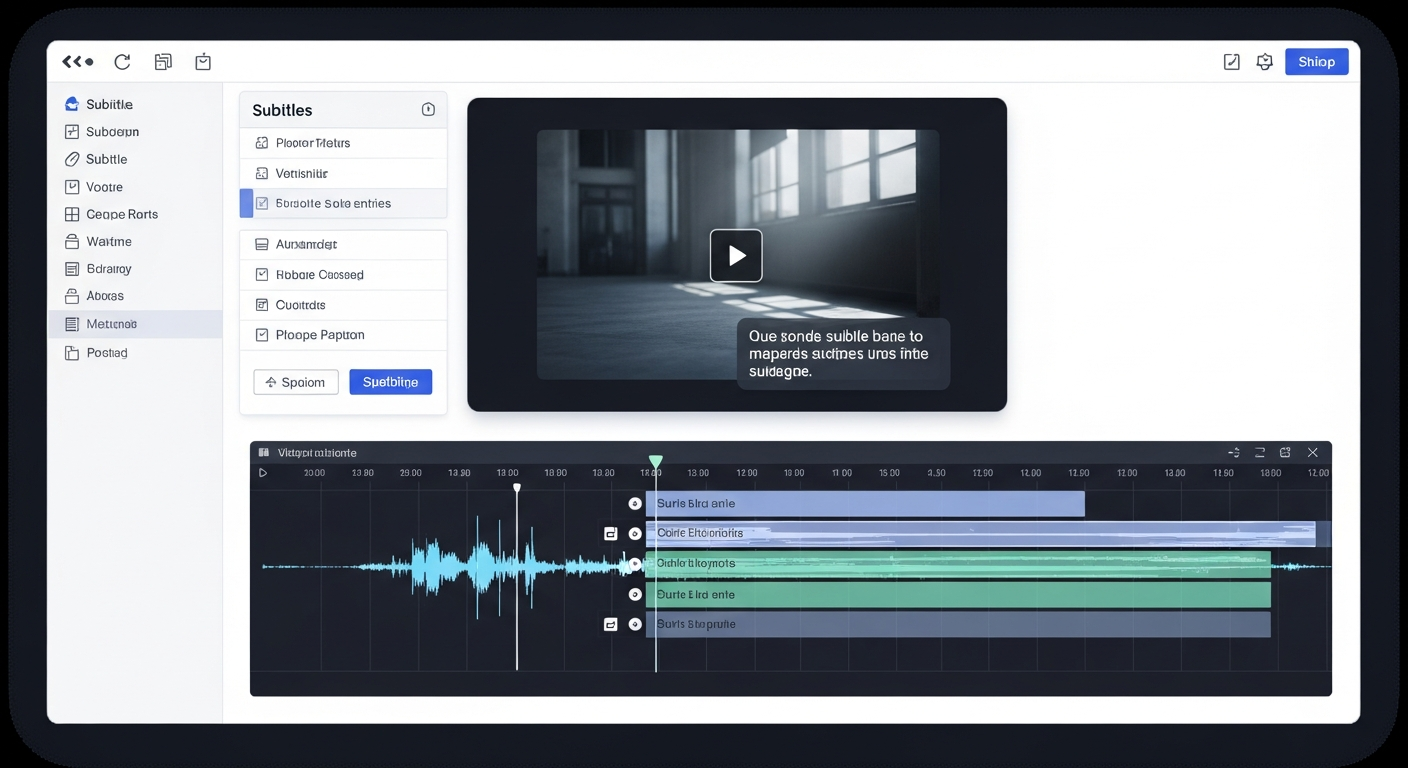Select the Subtitle pen icon in sidebar
This screenshot has width=1408, height=768.
coord(70,159)
